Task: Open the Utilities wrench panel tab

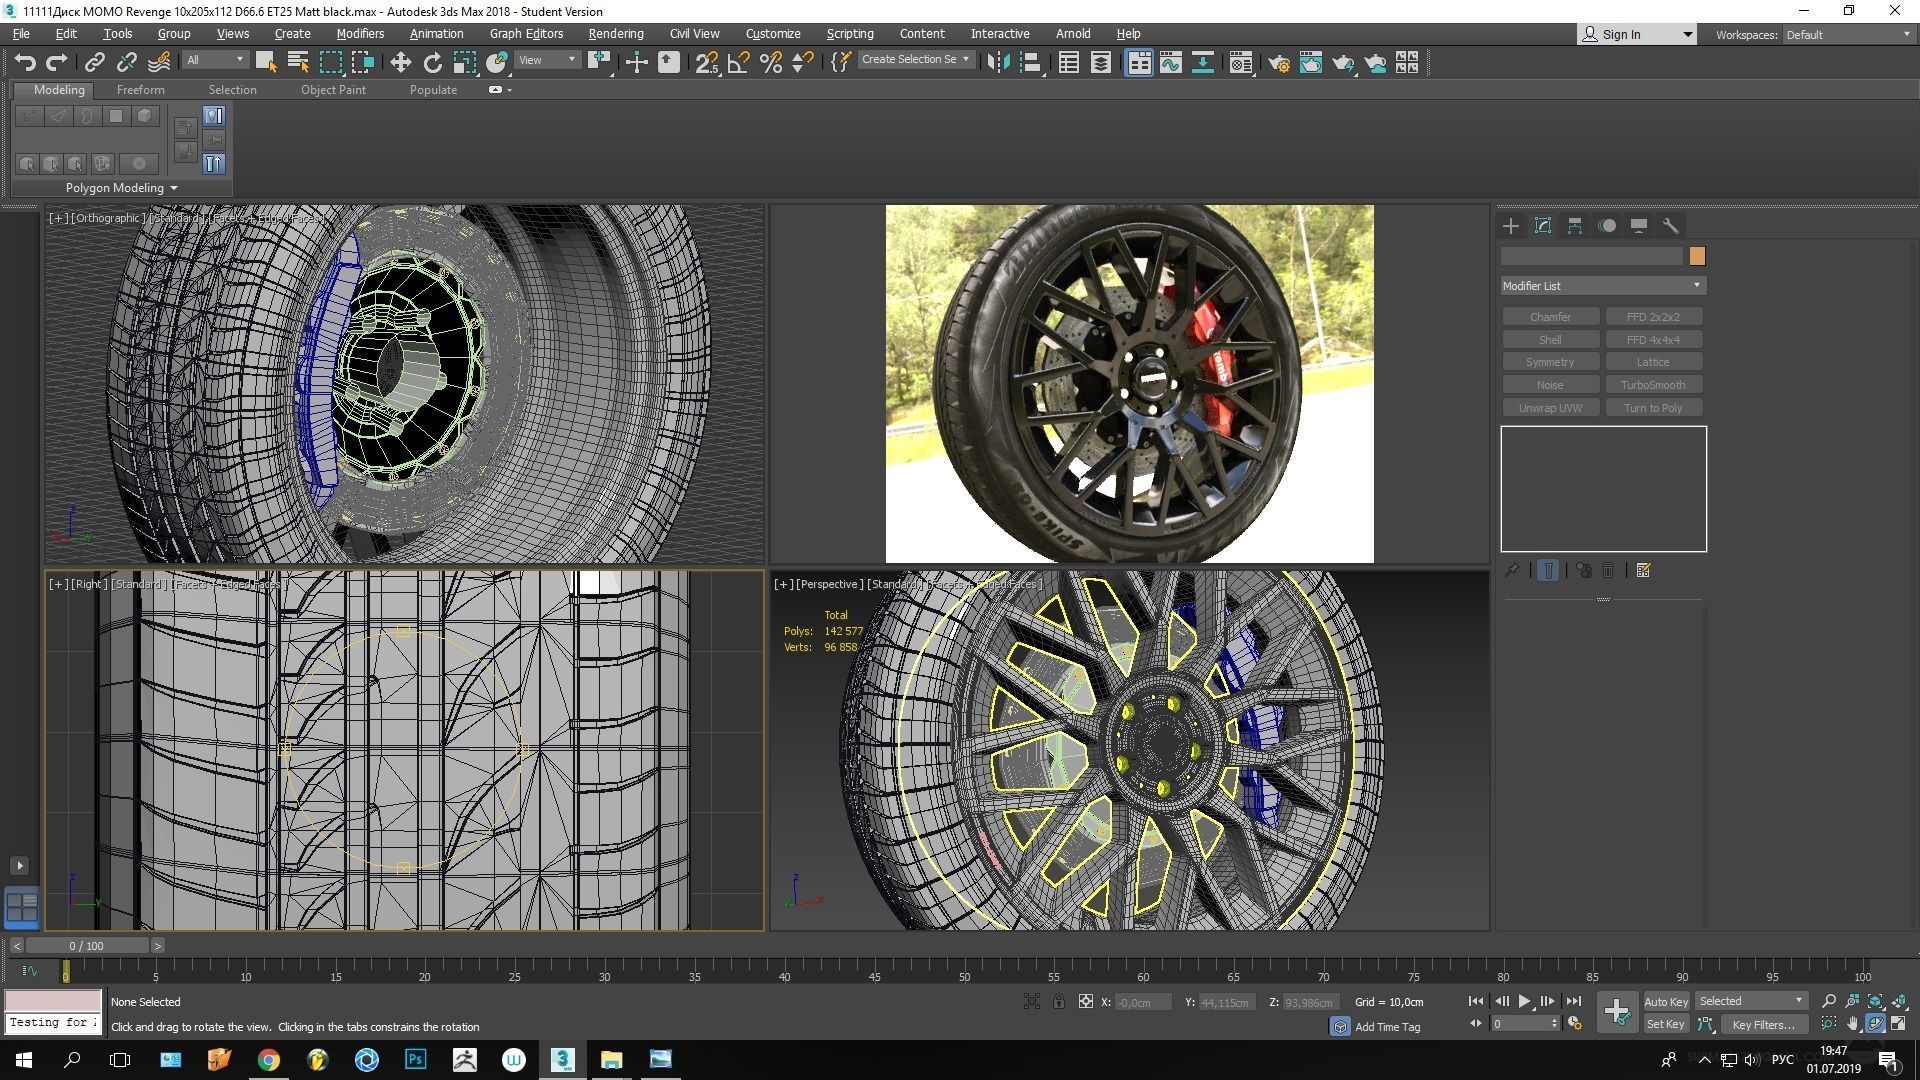Action: (x=1670, y=226)
